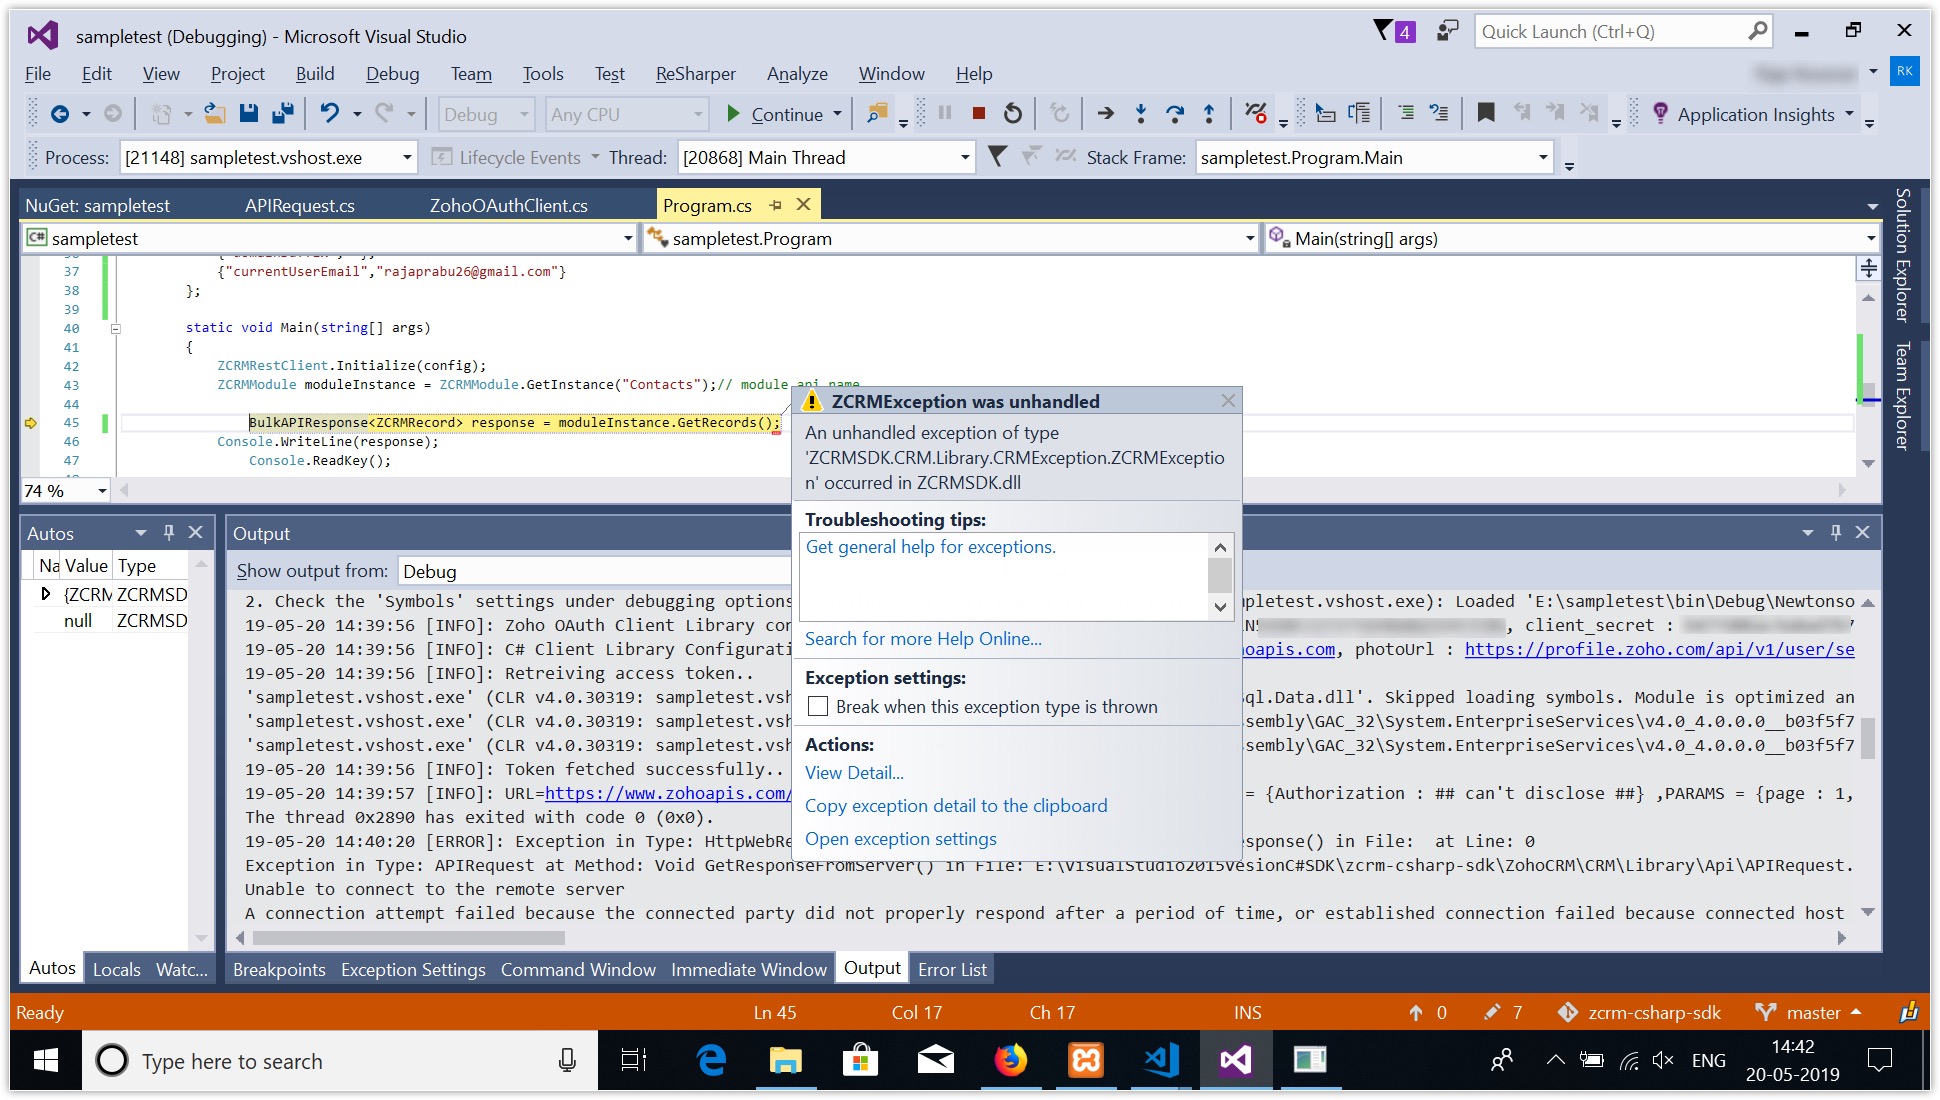Click the Navigate Backward arrow icon
This screenshot has height=1100, width=1940.
pos(60,114)
